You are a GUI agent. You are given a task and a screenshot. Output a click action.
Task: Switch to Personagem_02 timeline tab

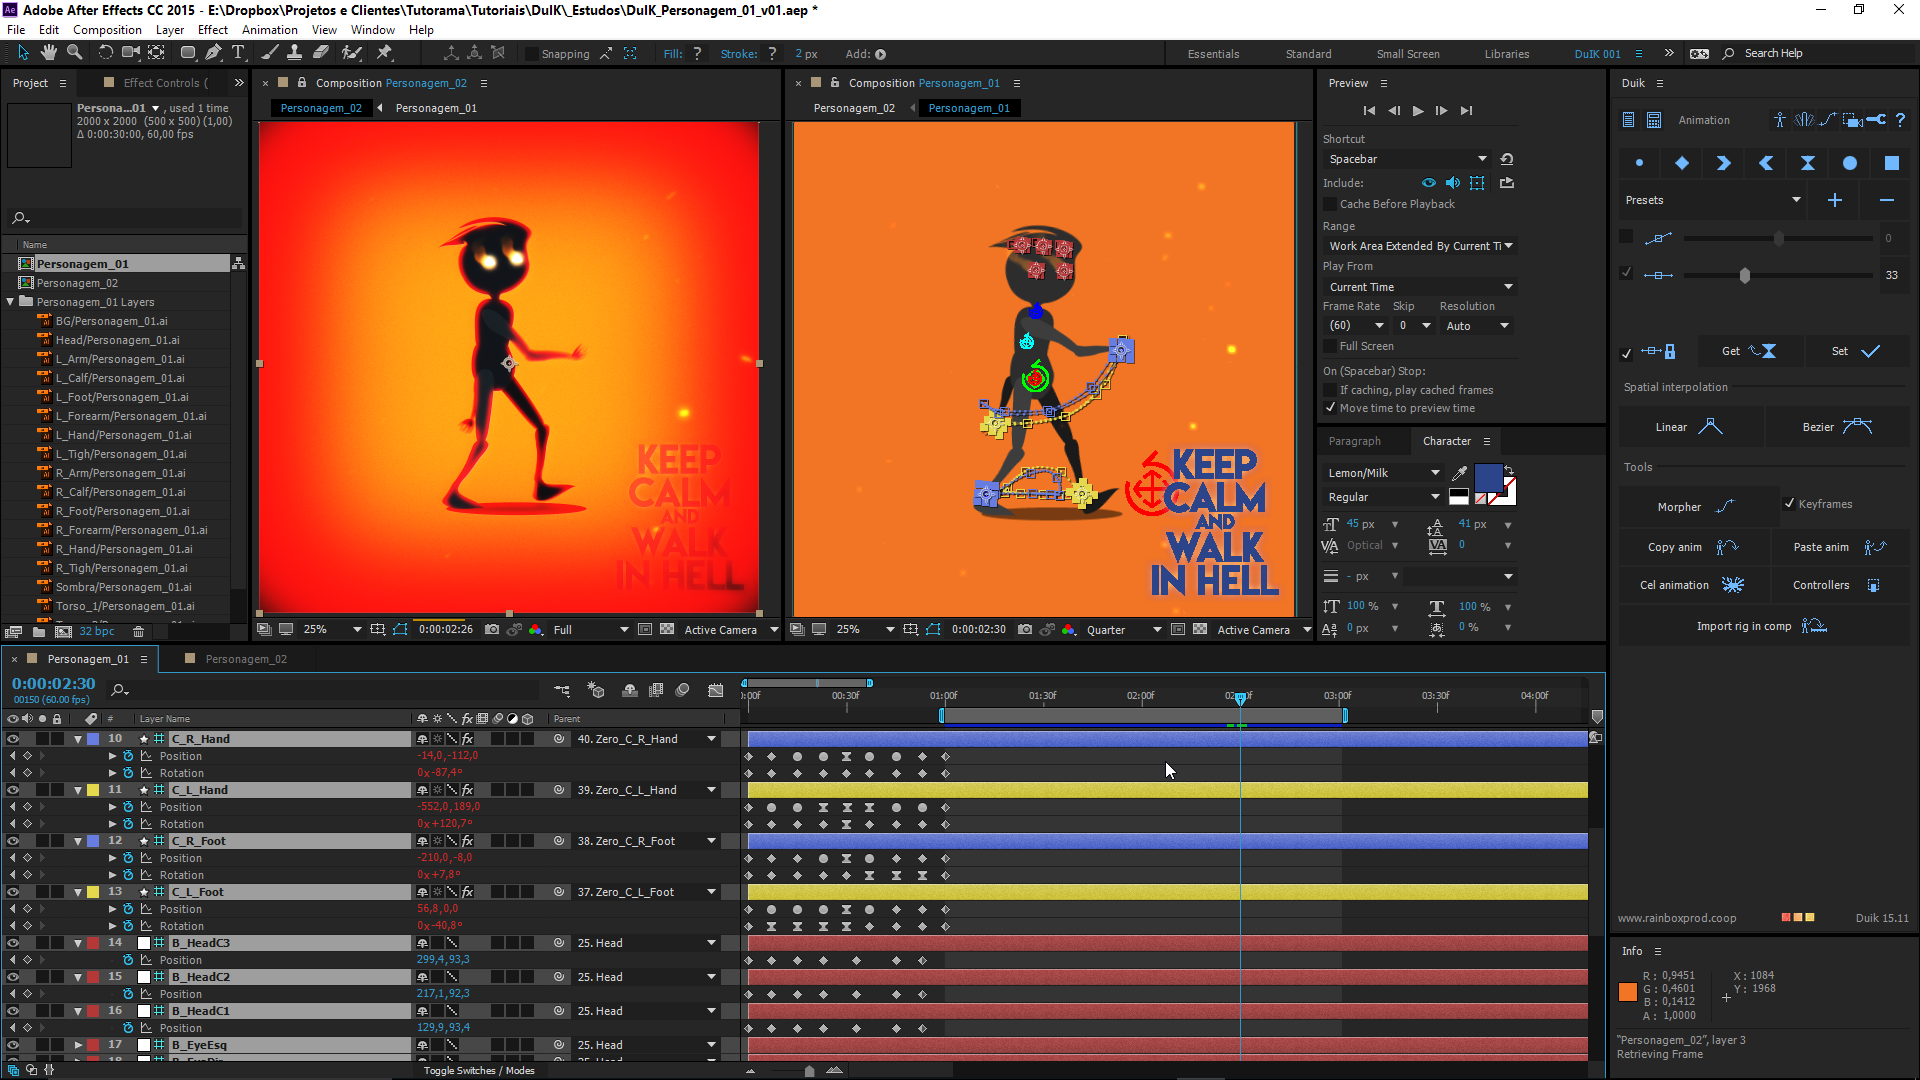245,659
